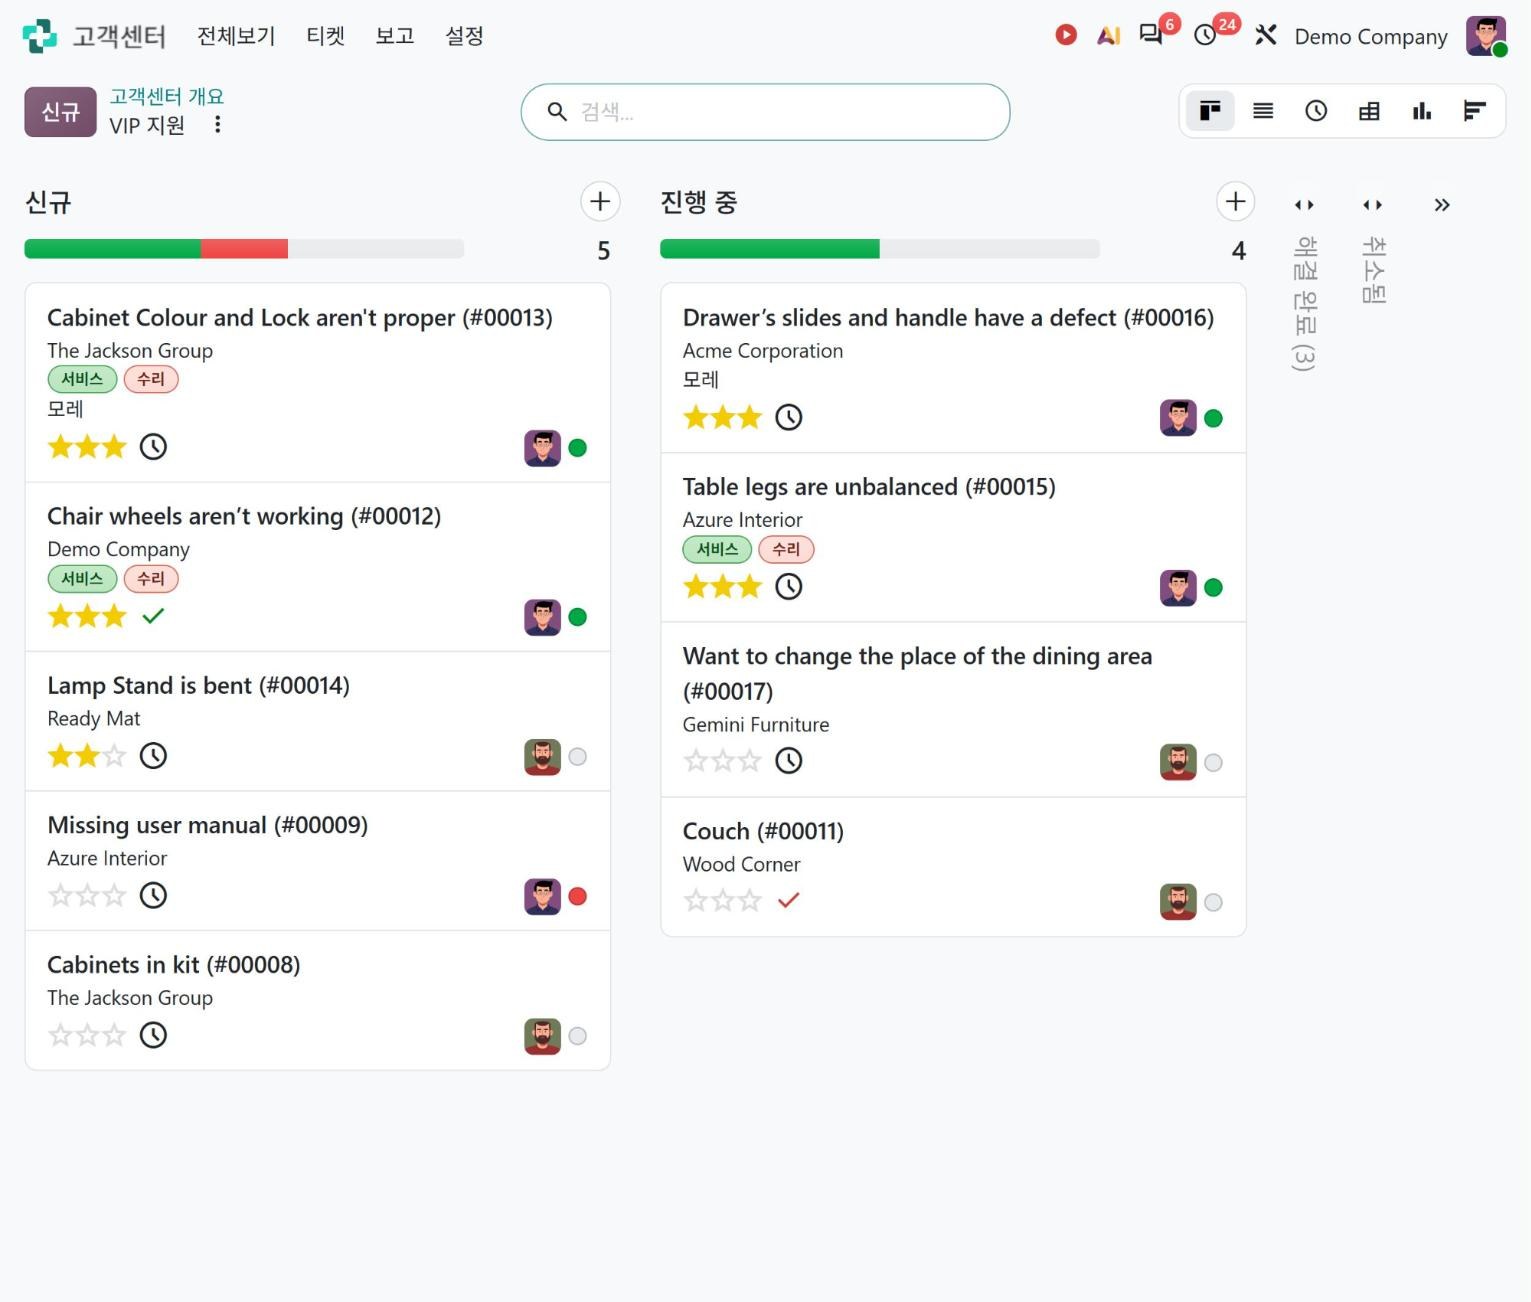Click red segment of 신규 progress bar
Image resolution: width=1531 pixels, height=1302 pixels.
point(244,249)
